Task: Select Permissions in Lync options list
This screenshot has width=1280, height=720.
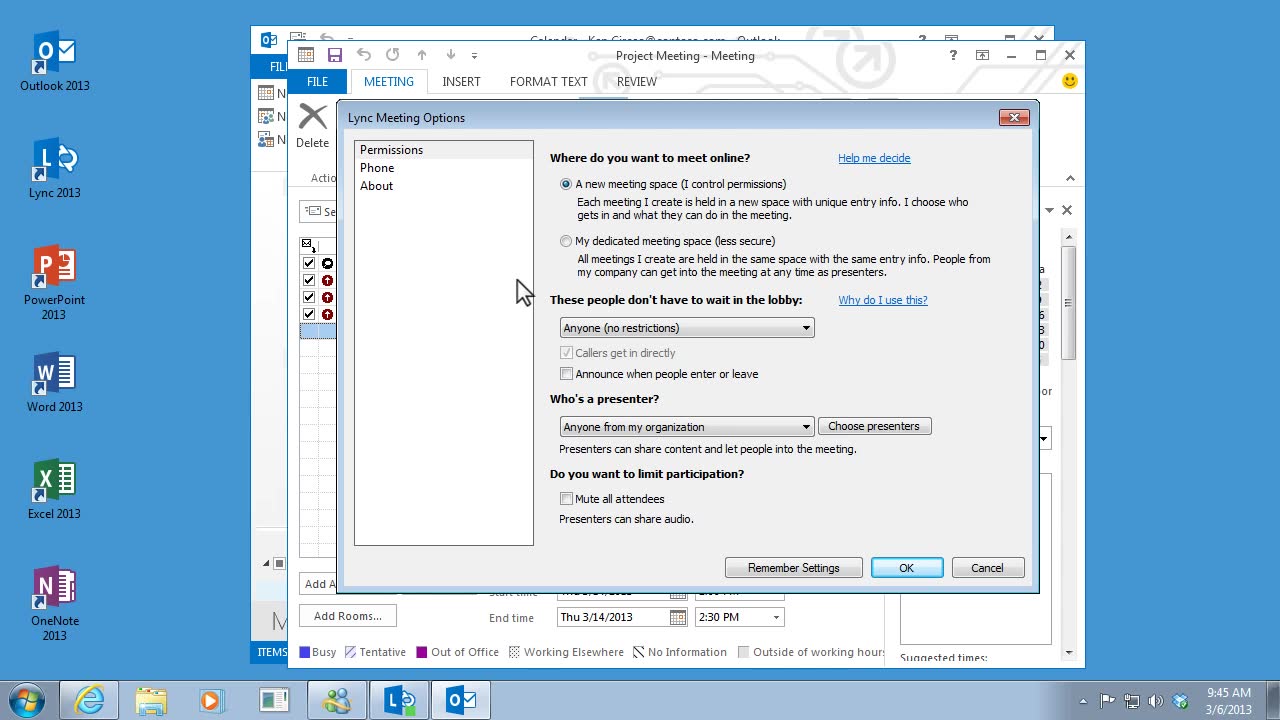Action: 444,150
